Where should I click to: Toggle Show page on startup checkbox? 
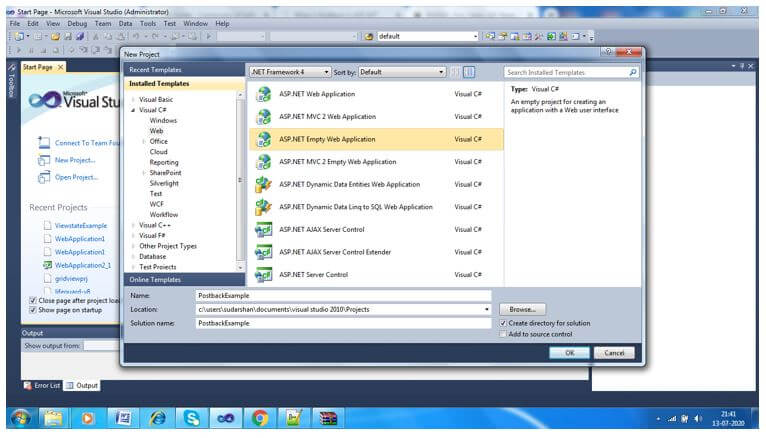[x=33, y=310]
